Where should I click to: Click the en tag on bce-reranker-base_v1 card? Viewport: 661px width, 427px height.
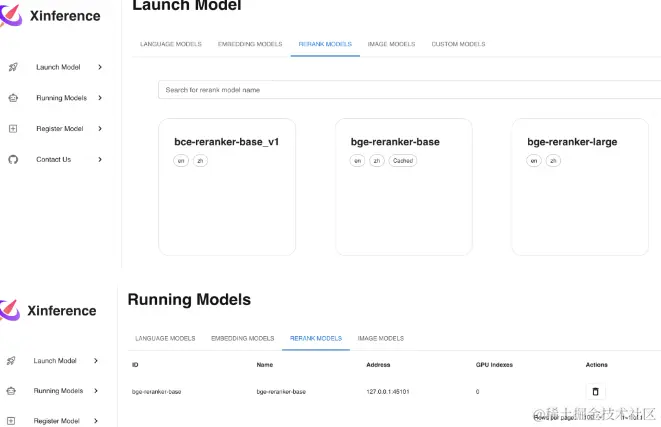(x=181, y=161)
